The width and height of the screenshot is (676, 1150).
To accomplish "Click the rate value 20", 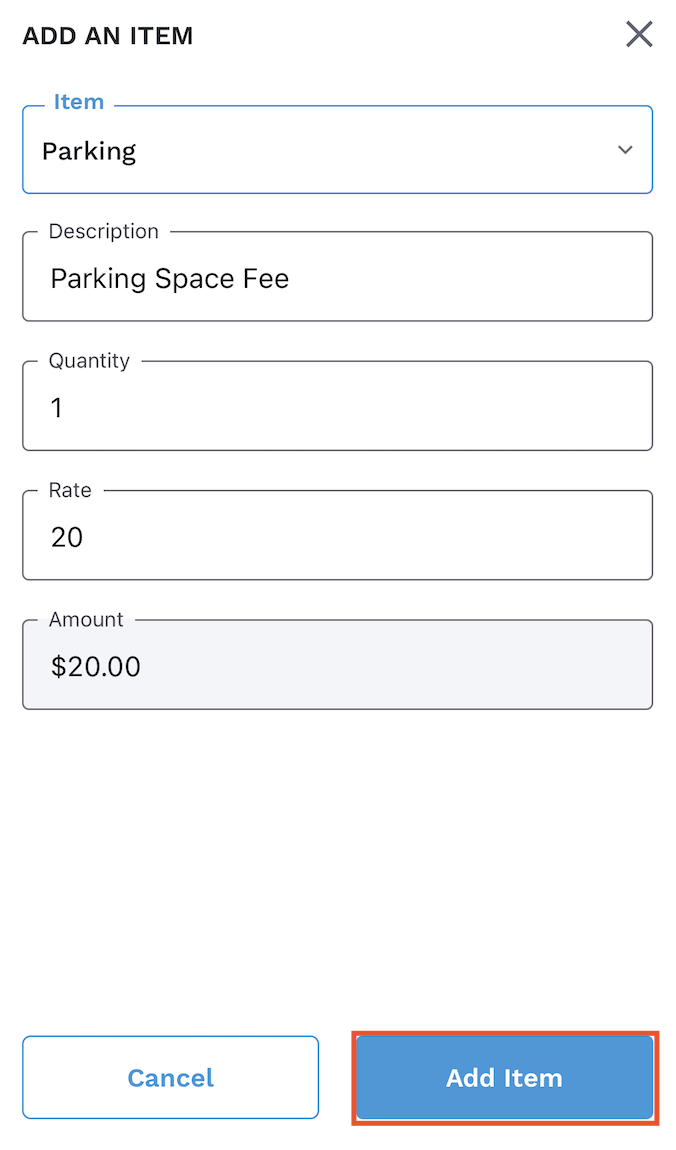I will click(67, 537).
